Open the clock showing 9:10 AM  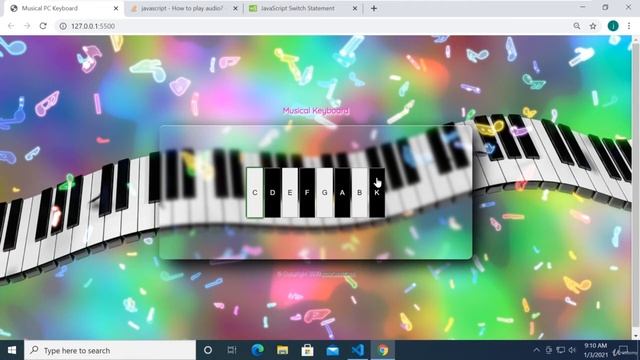596,350
